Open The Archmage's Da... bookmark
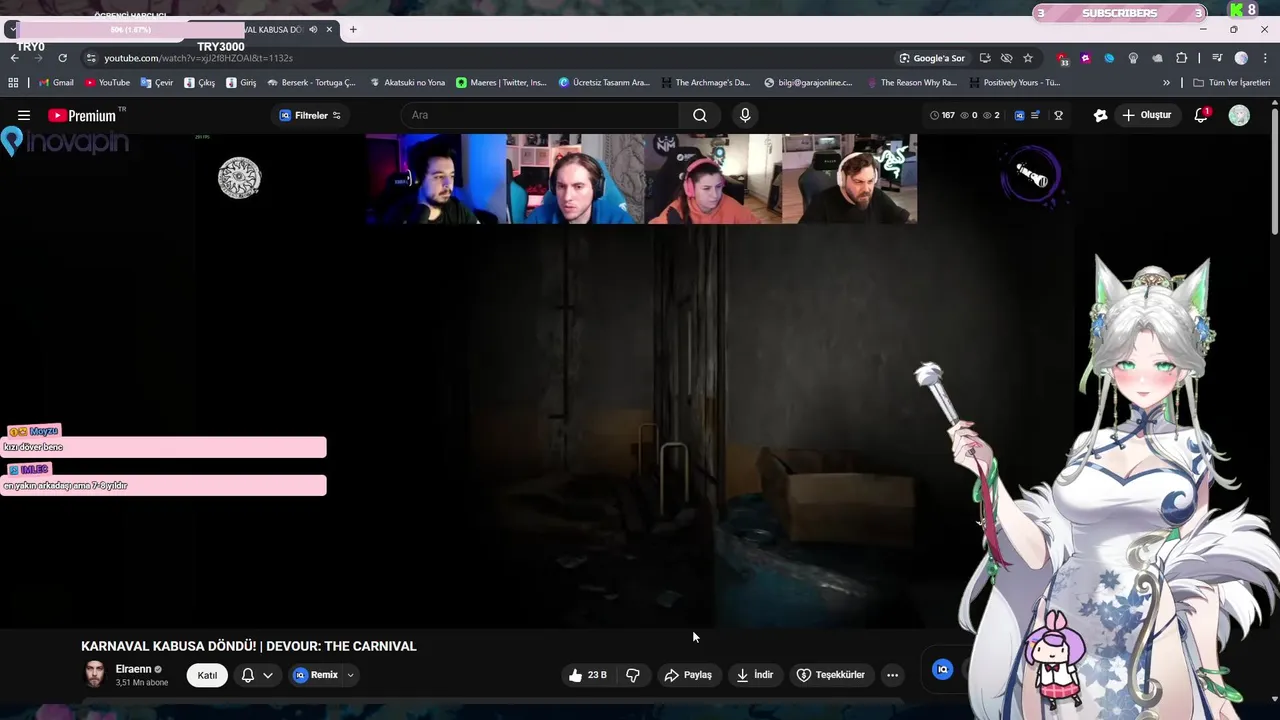1280x720 pixels. (x=705, y=83)
